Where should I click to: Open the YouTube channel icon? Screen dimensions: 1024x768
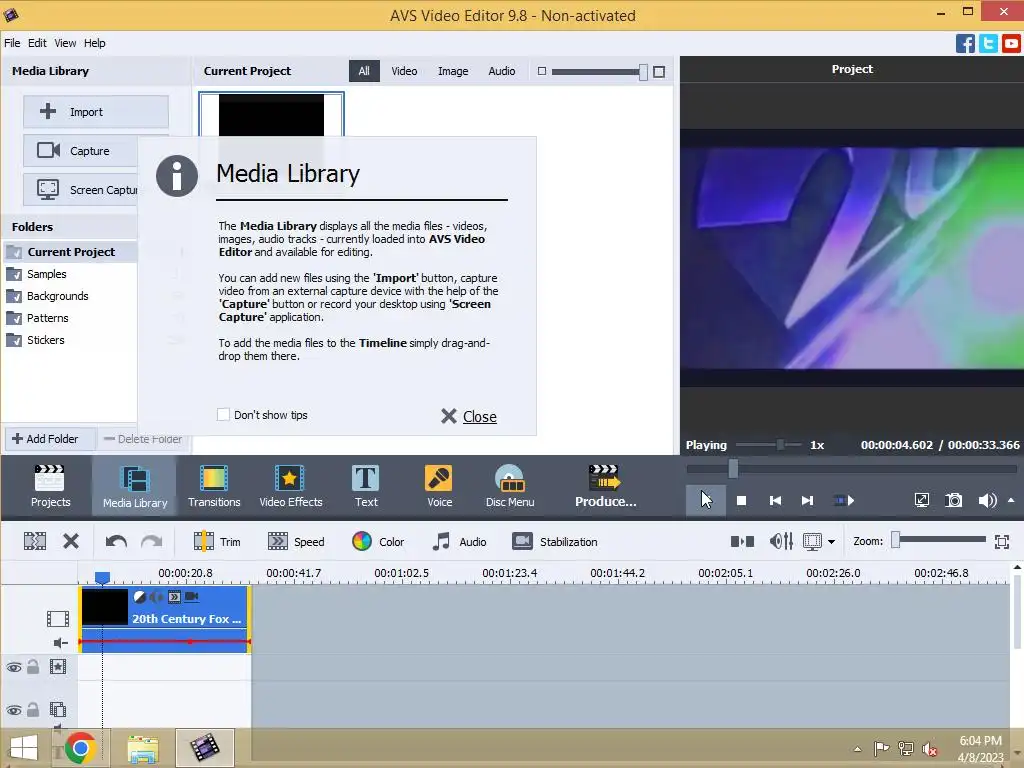coord(1012,44)
